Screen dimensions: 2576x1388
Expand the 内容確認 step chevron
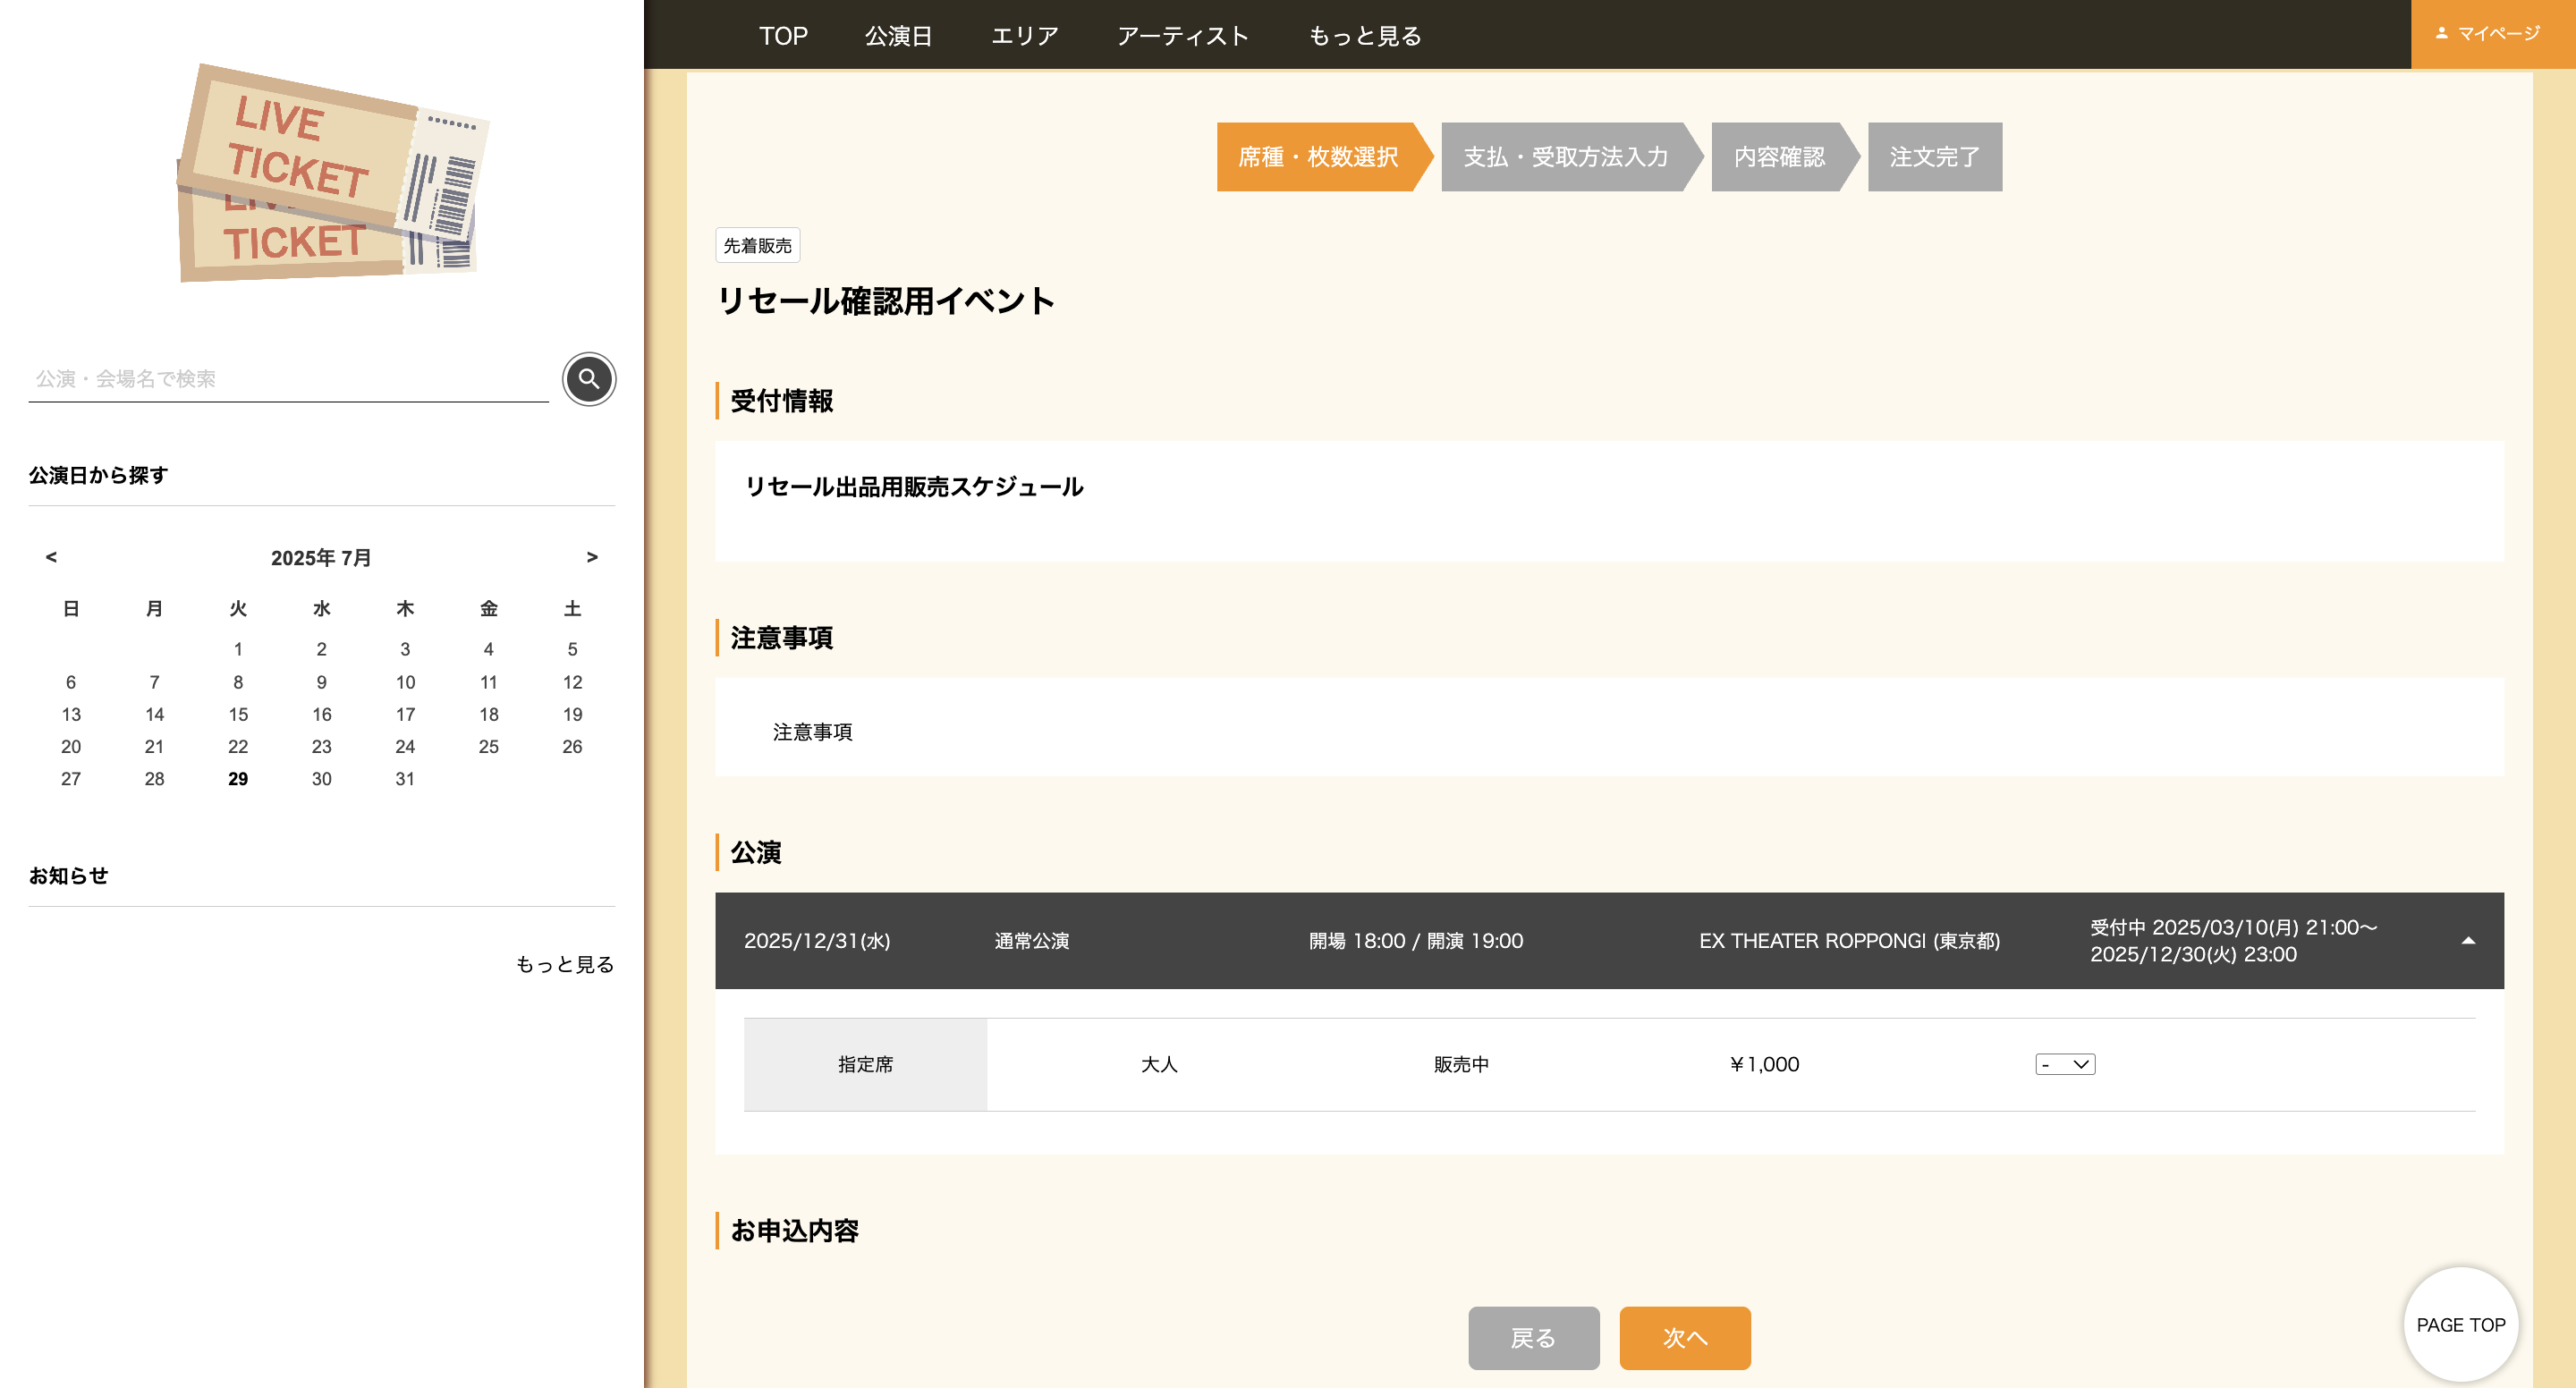[x=1779, y=157]
